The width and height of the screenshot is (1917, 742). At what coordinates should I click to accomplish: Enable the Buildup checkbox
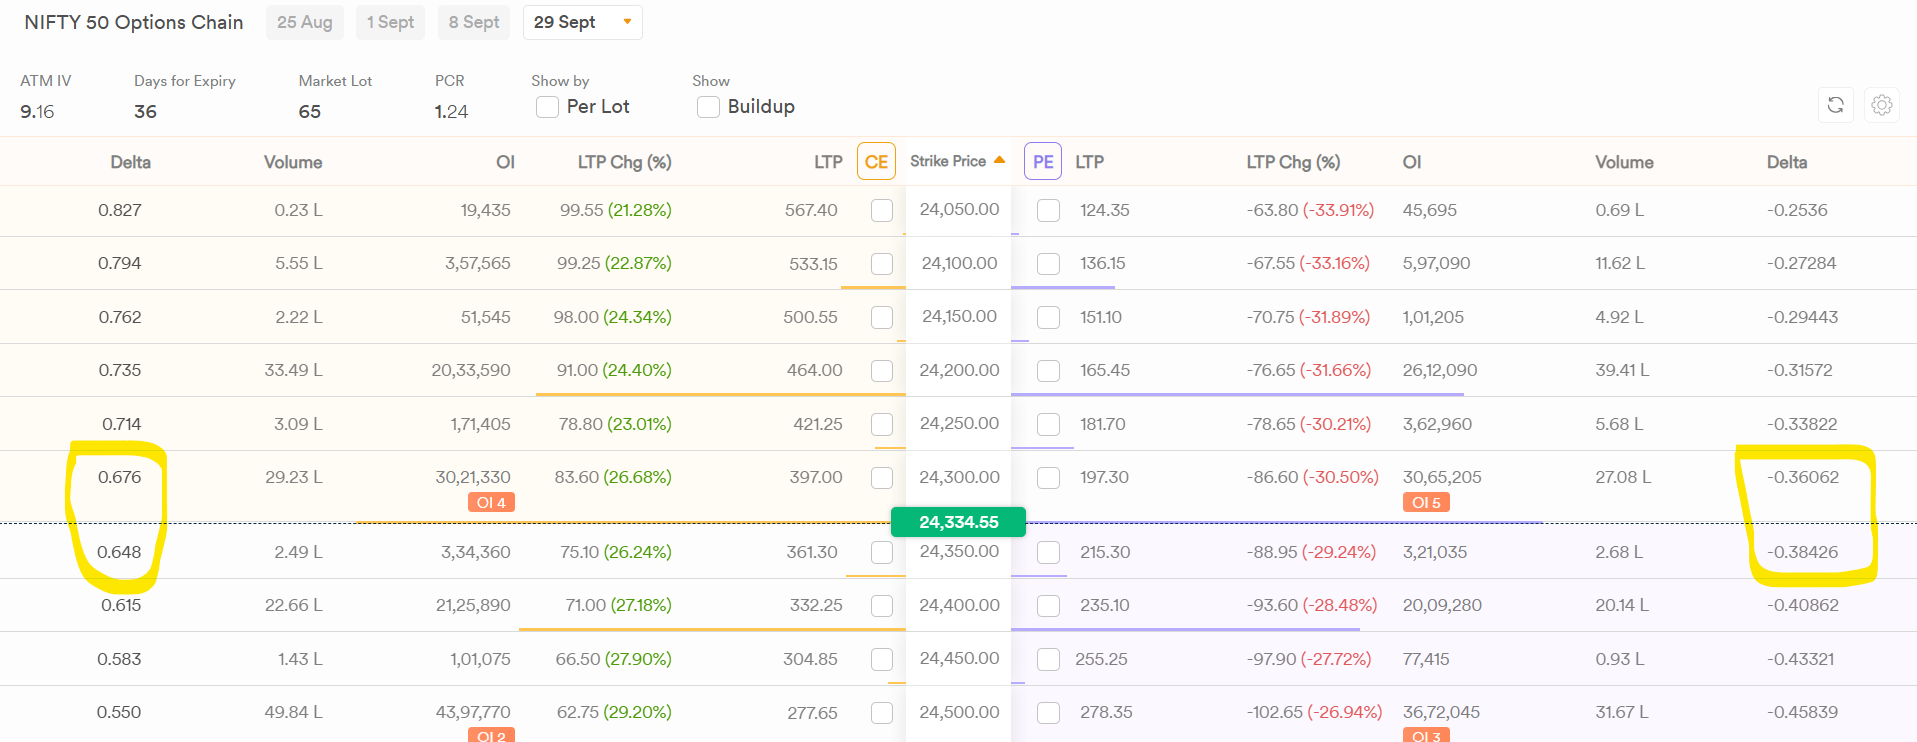point(708,107)
